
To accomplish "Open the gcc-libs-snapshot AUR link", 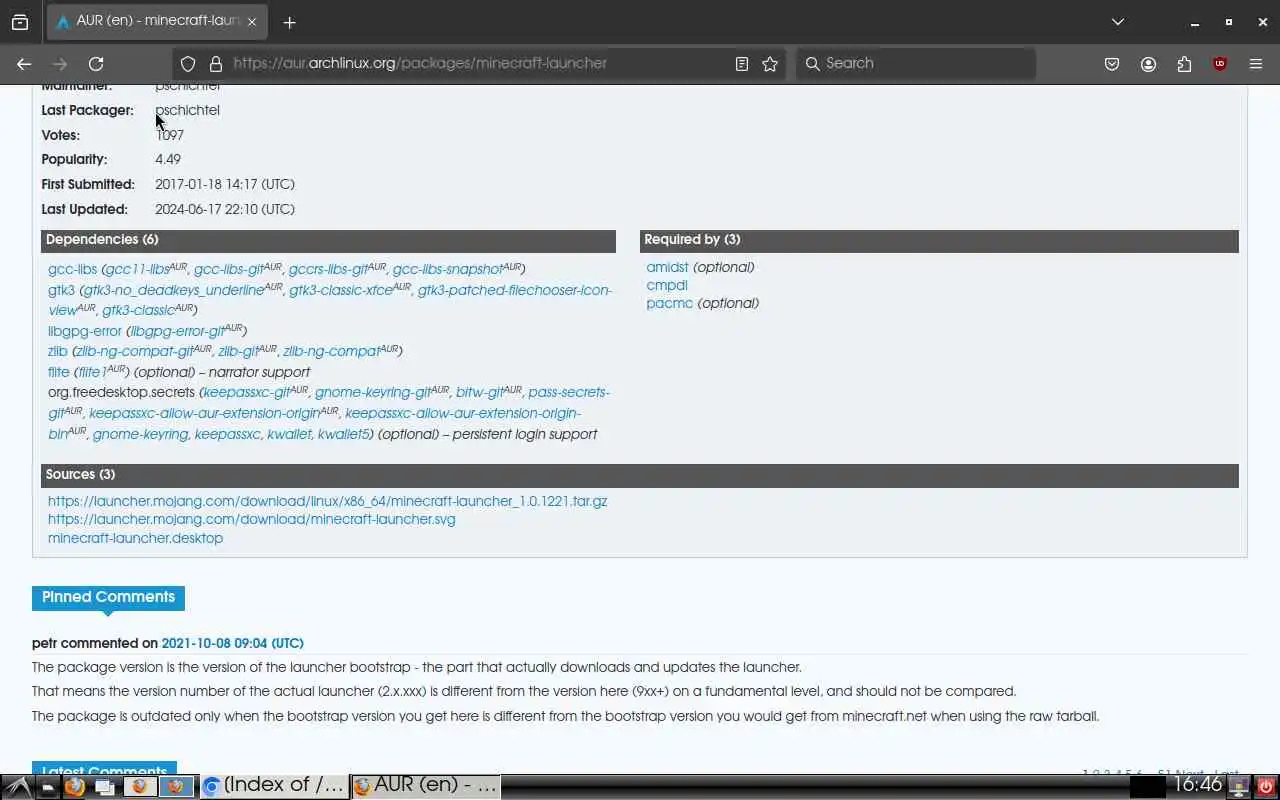I will coord(447,269).
